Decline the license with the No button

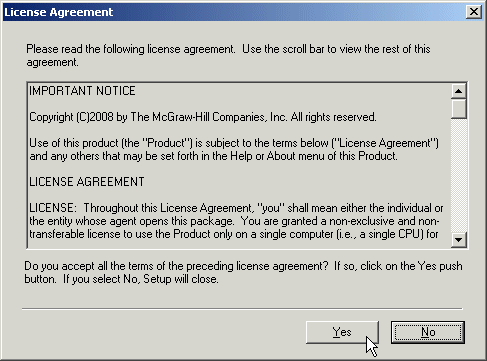(x=428, y=332)
